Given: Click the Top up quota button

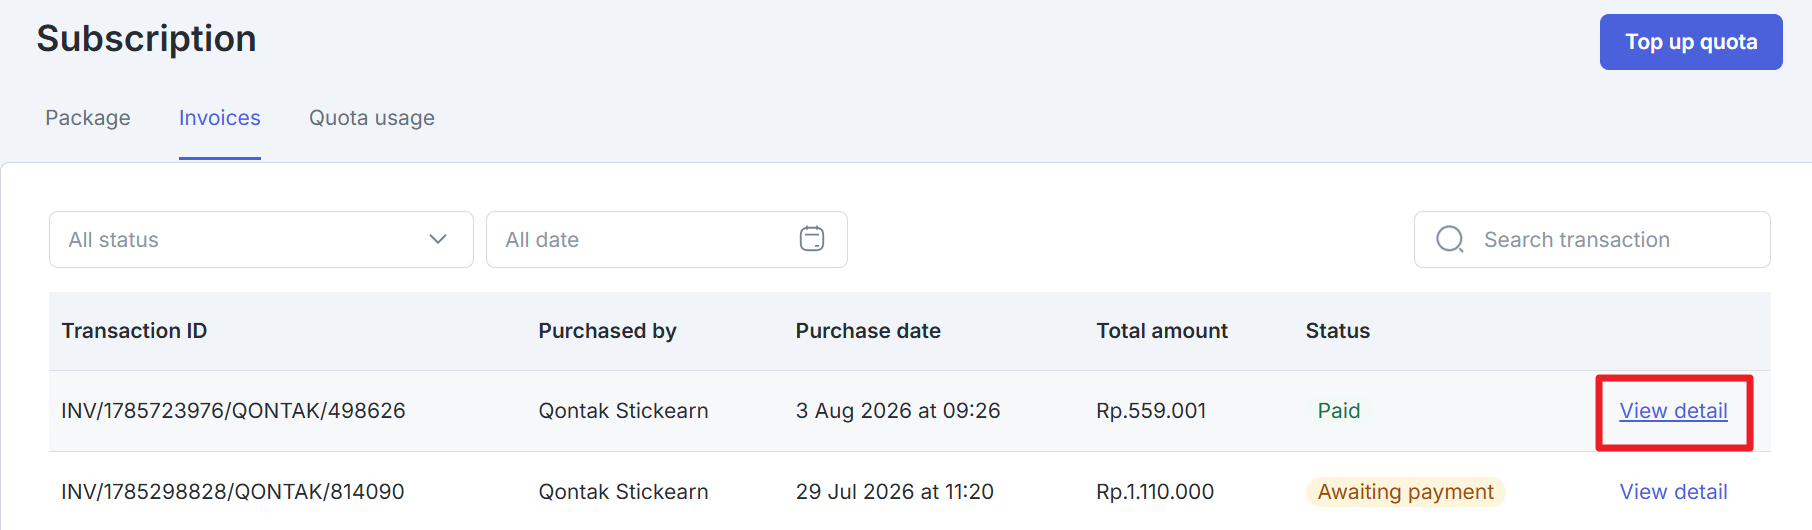Looking at the screenshot, I should pos(1691,42).
